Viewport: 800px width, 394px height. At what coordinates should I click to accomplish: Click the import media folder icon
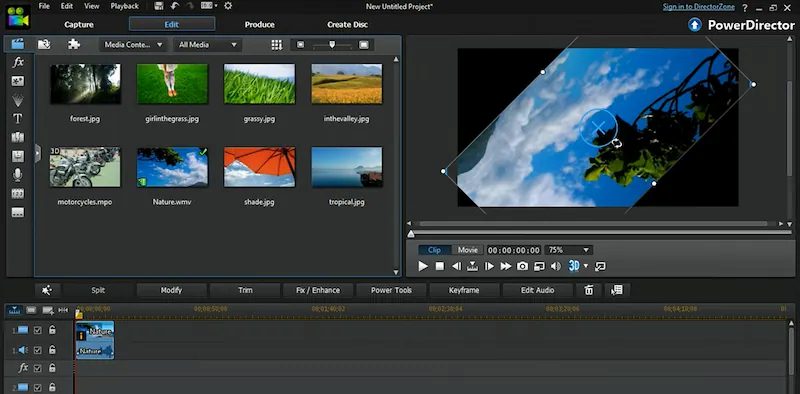click(x=44, y=44)
